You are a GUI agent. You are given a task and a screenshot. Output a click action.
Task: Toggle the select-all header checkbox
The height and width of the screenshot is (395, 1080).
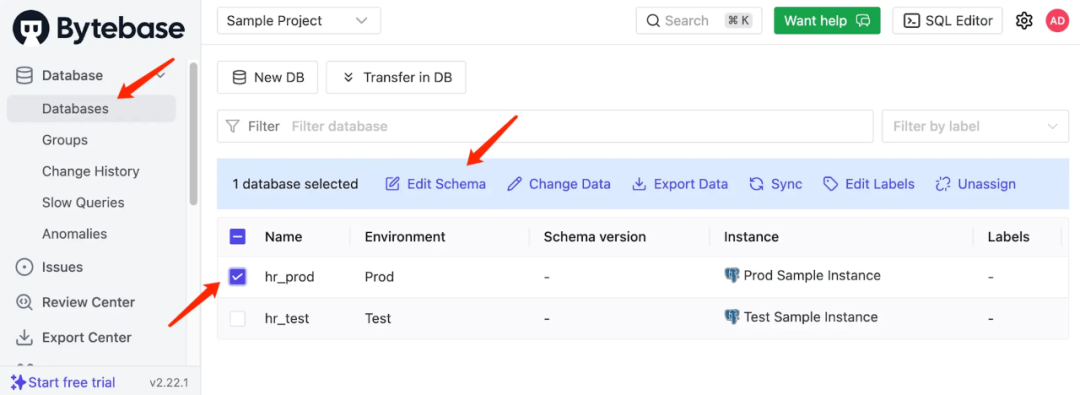(x=238, y=237)
